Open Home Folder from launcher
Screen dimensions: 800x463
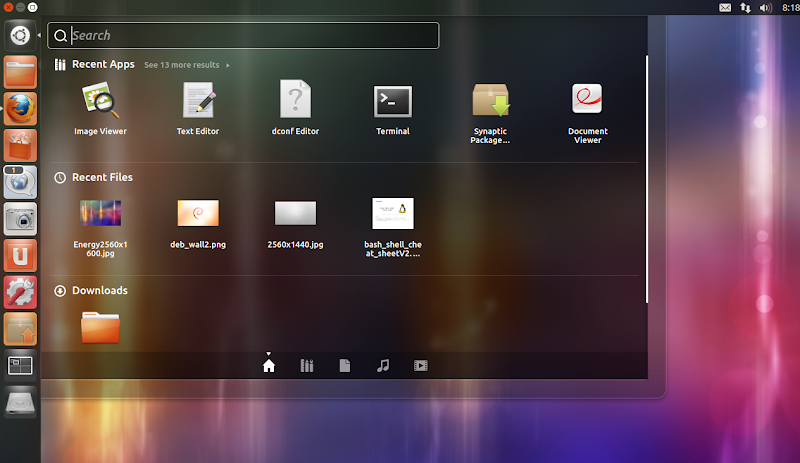[20, 72]
